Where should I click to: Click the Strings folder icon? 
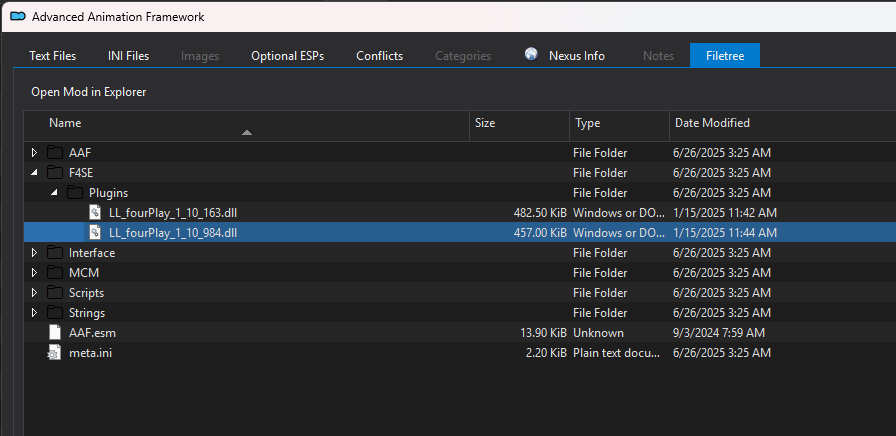coord(54,313)
